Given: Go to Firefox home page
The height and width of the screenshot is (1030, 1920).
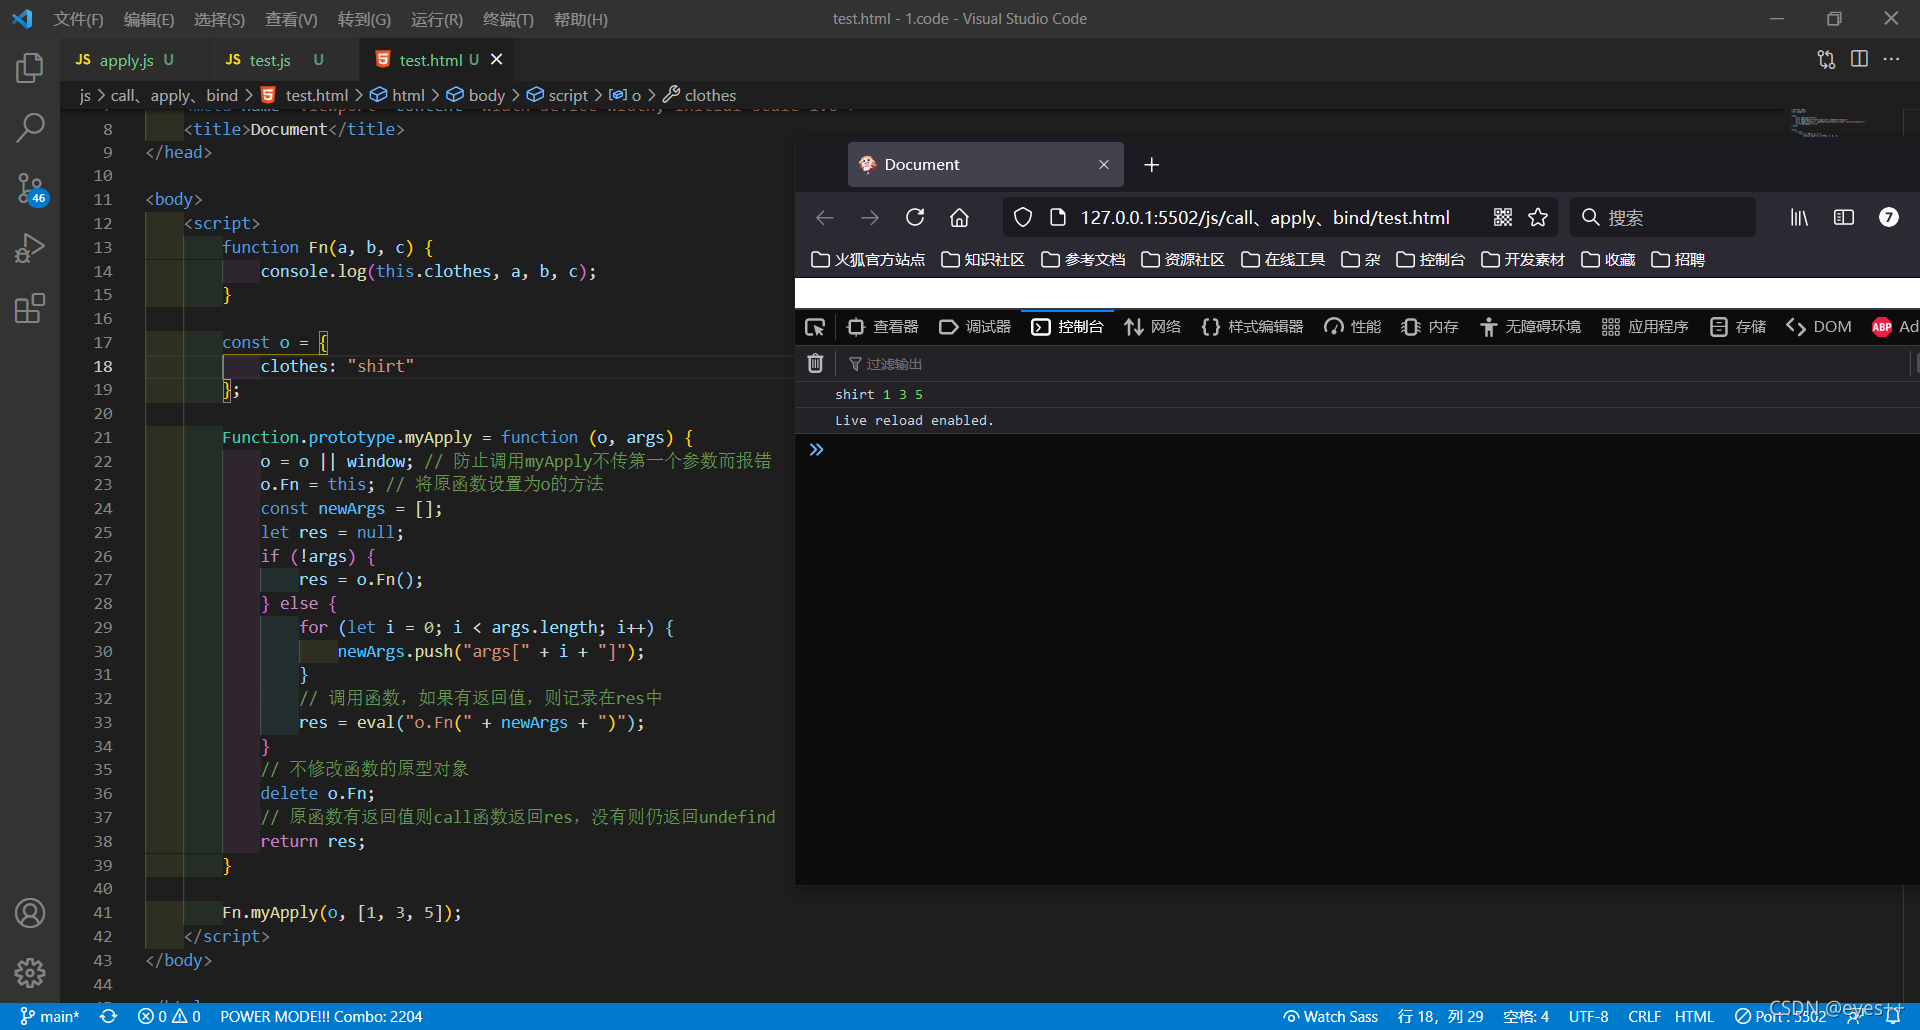Looking at the screenshot, I should pos(959,217).
